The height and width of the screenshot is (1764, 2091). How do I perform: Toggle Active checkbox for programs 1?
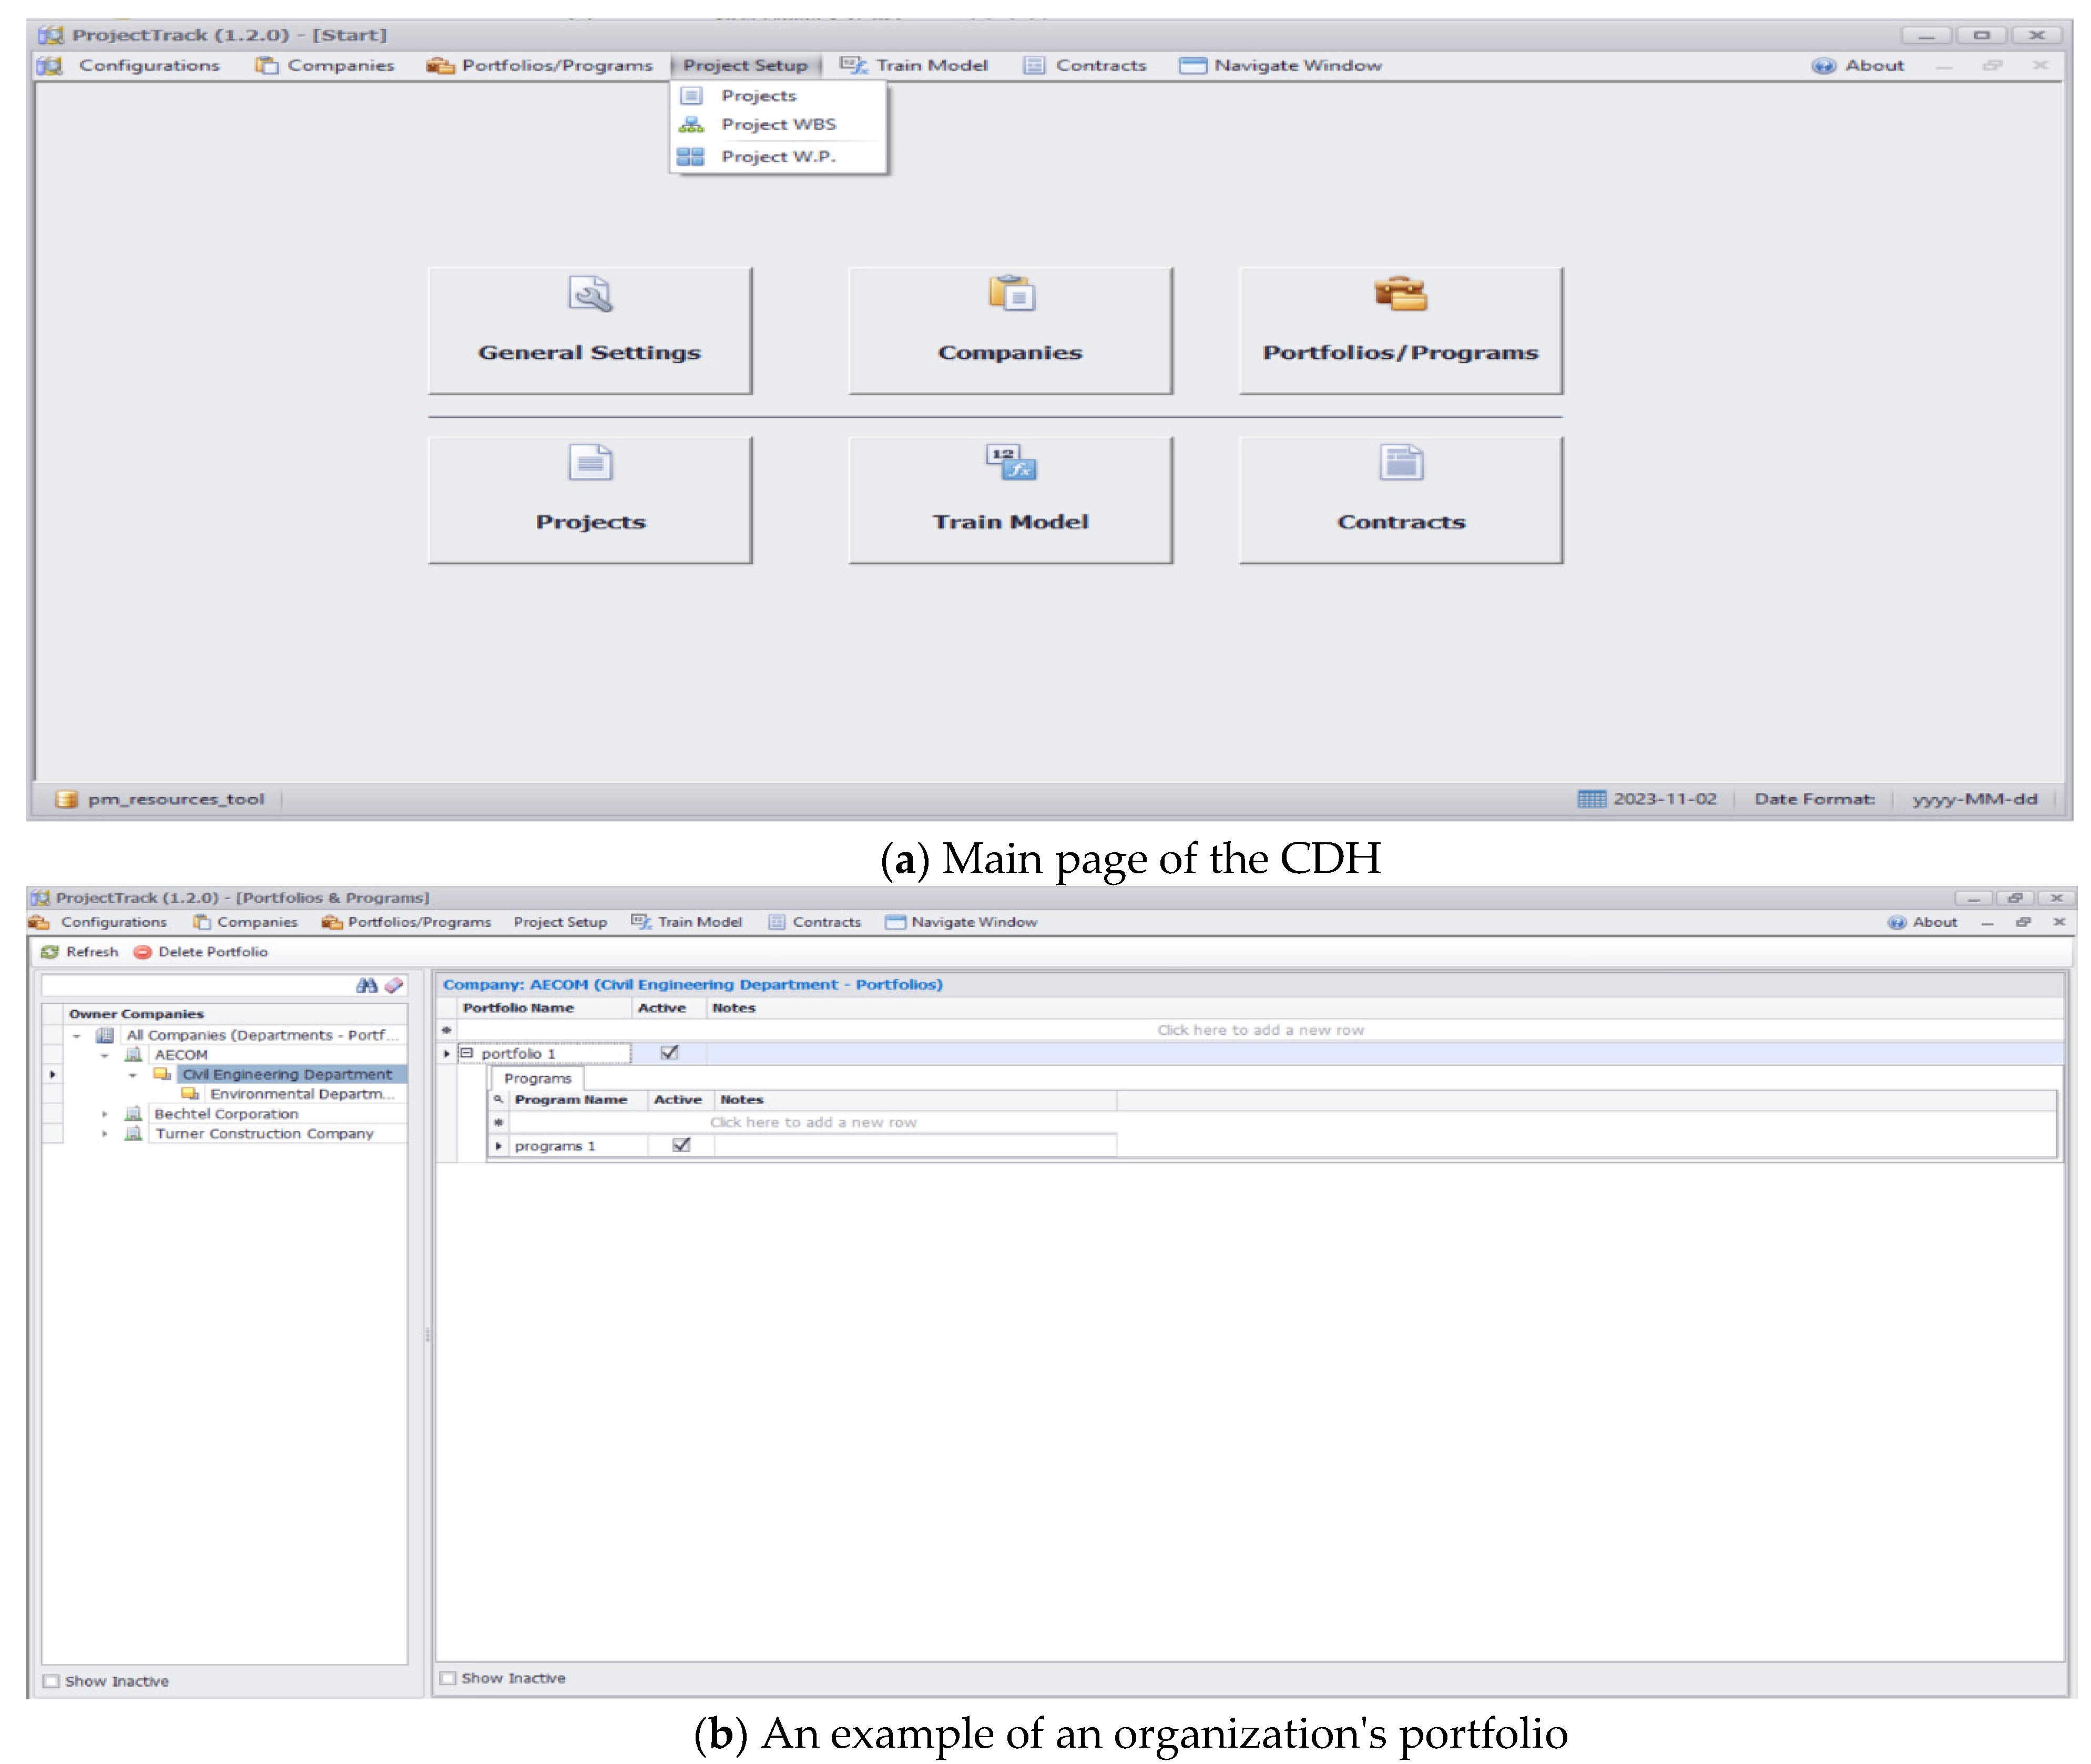pos(681,1145)
